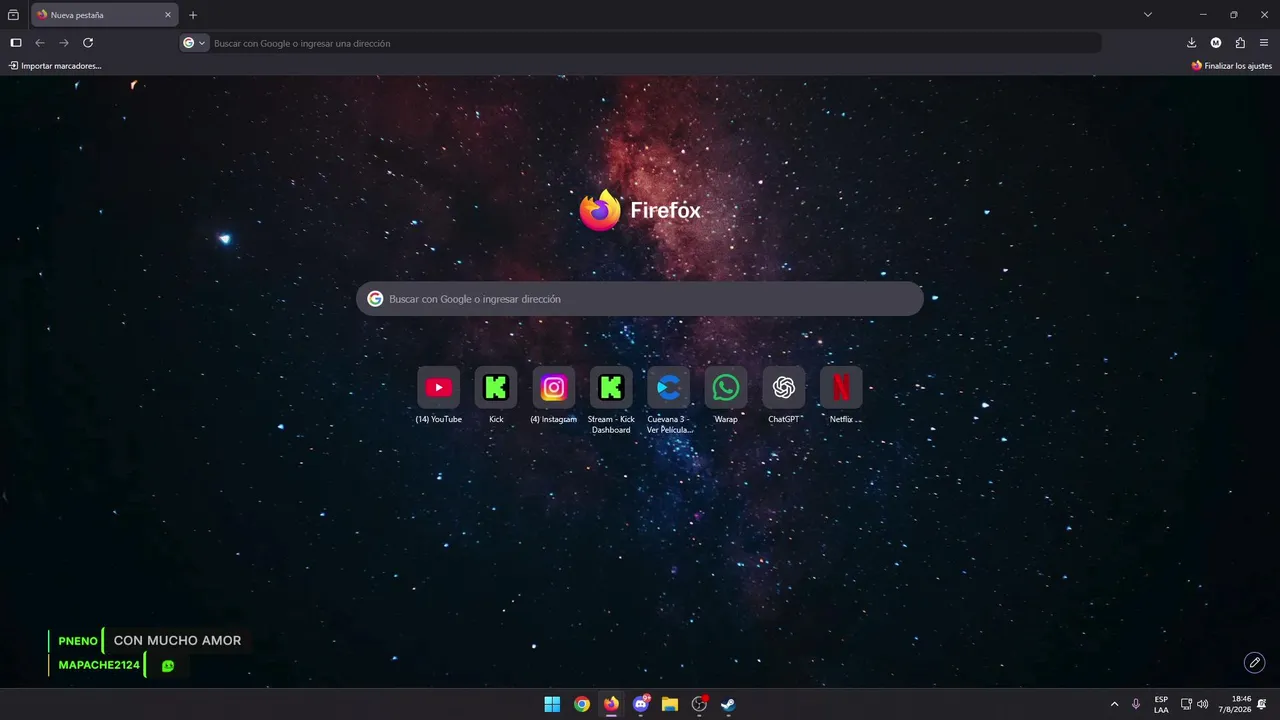Click the Firefox icon in the taskbar
1280x720 pixels.
(611, 704)
